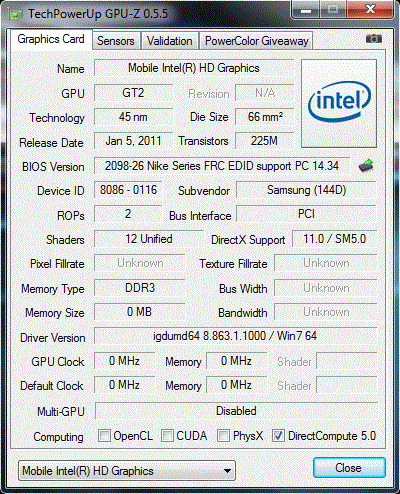Click the GPU field showing GT2

point(133,93)
